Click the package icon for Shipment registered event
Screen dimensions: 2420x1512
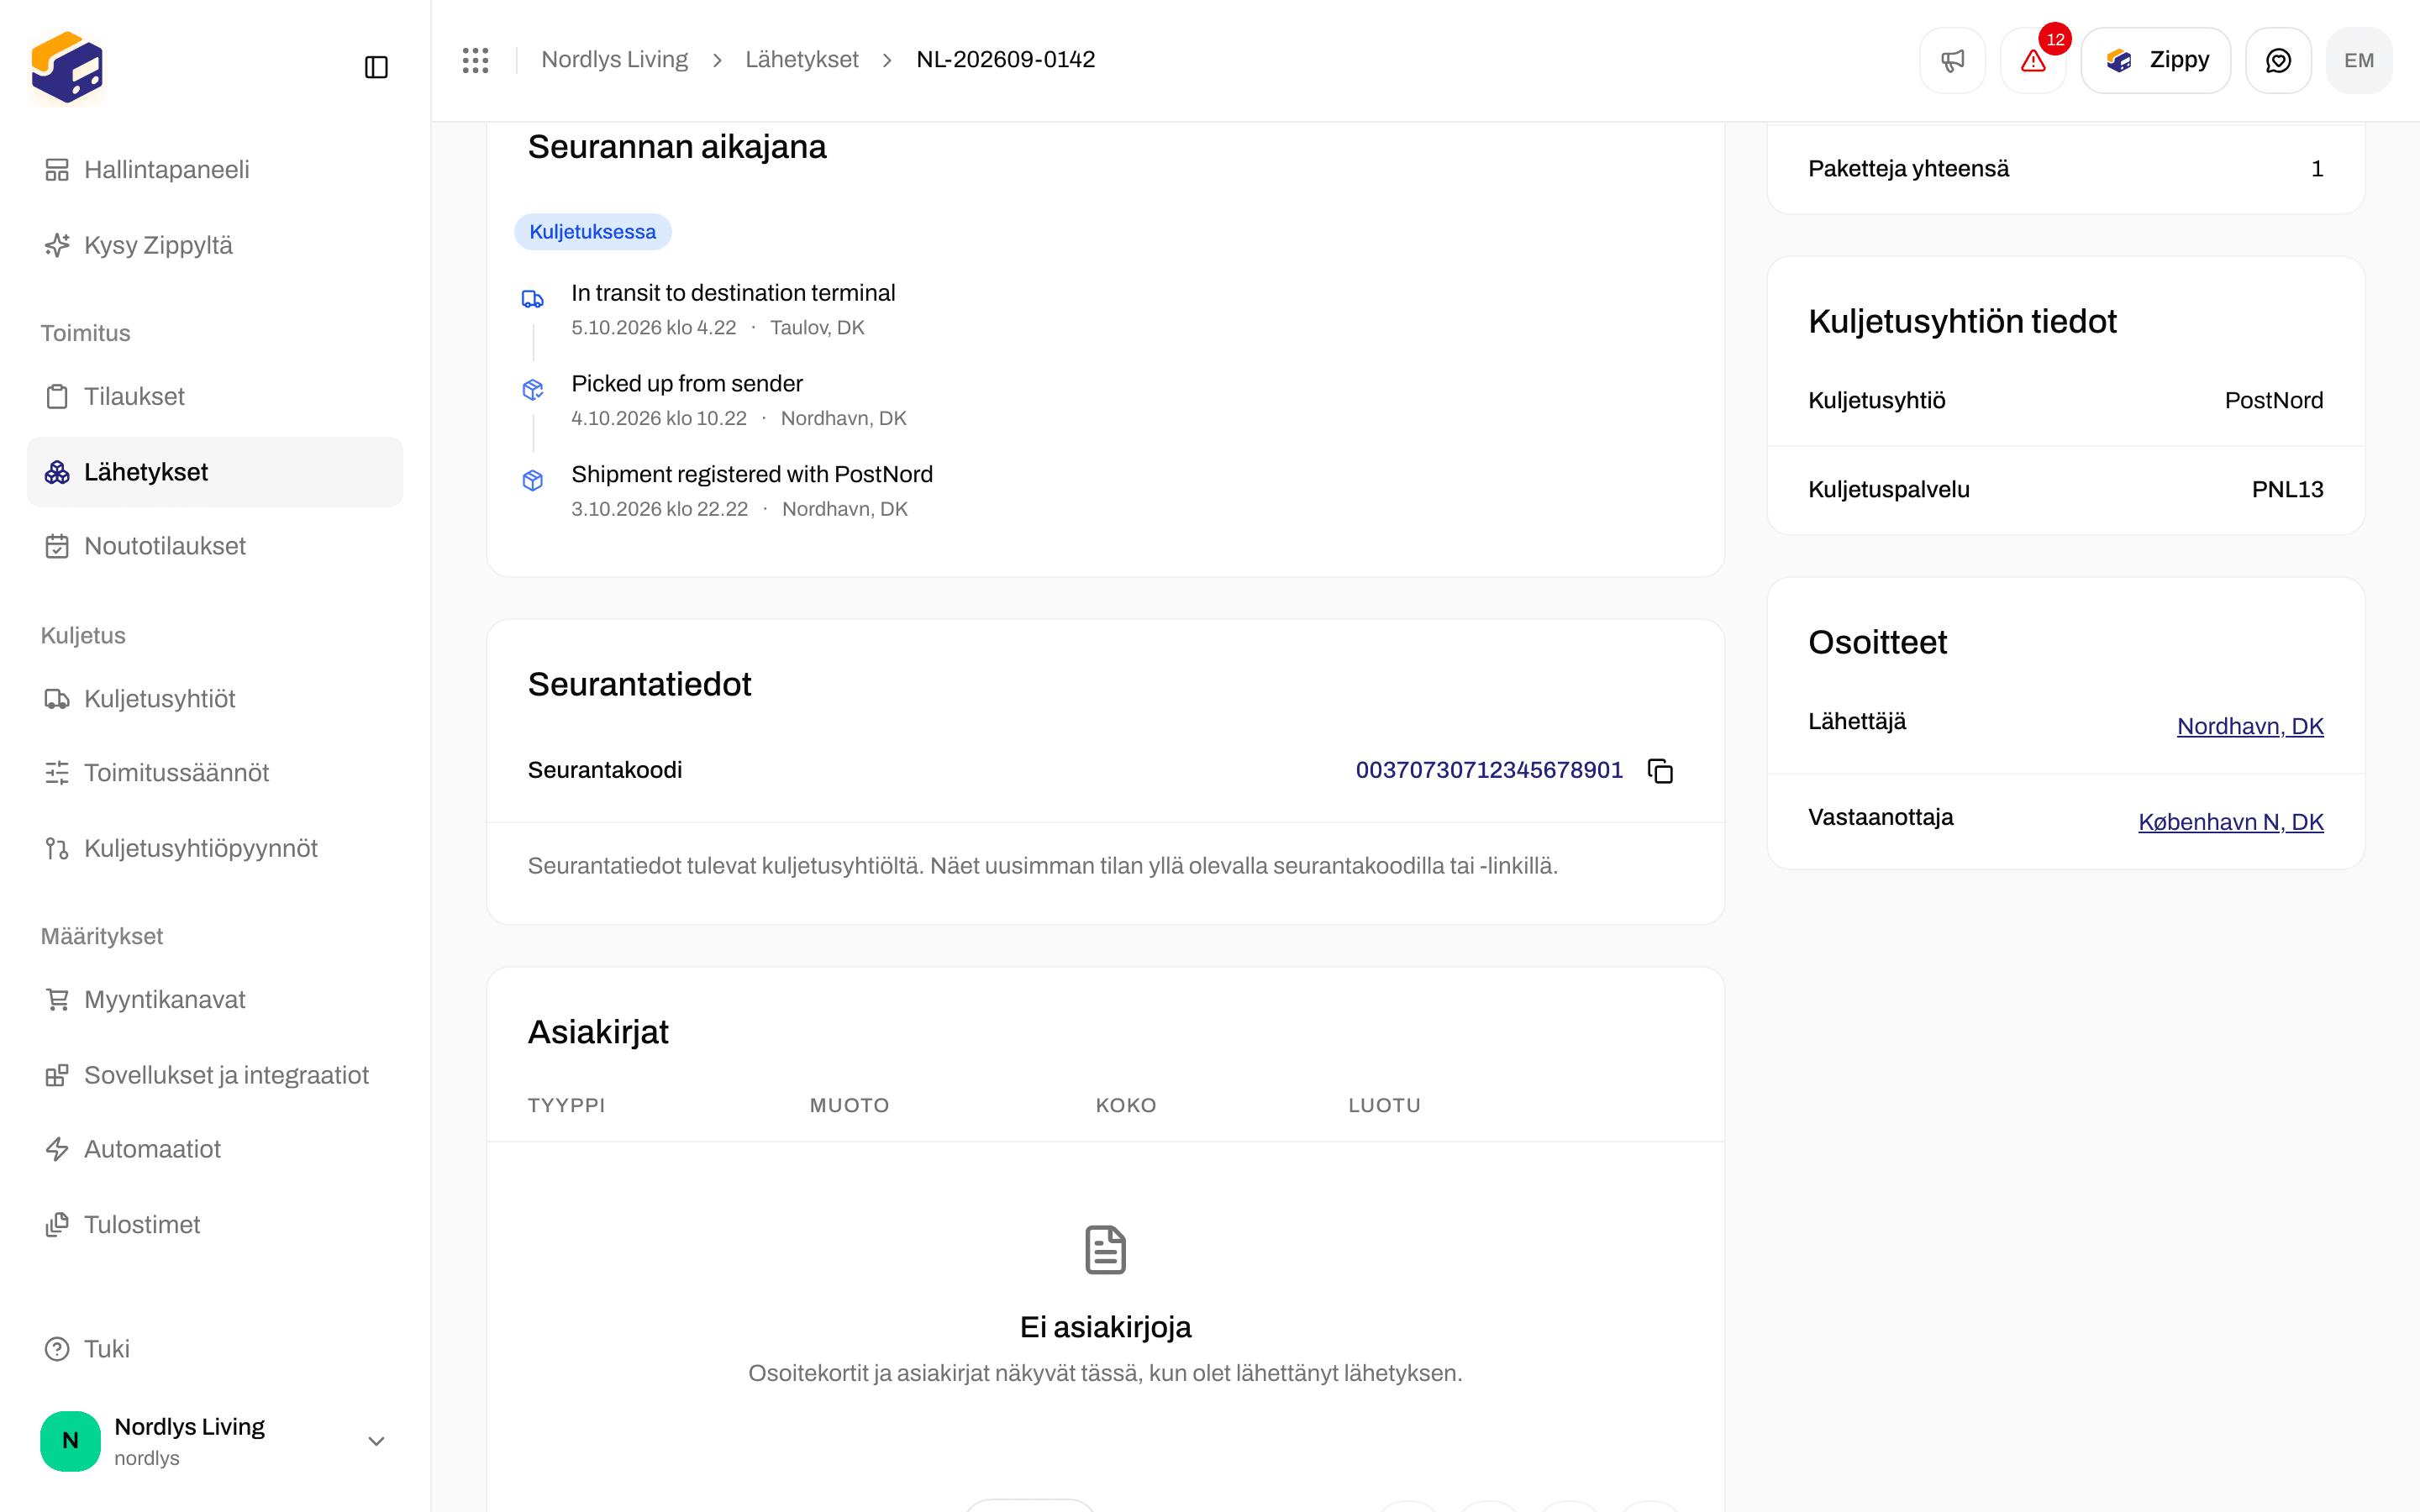(x=533, y=481)
